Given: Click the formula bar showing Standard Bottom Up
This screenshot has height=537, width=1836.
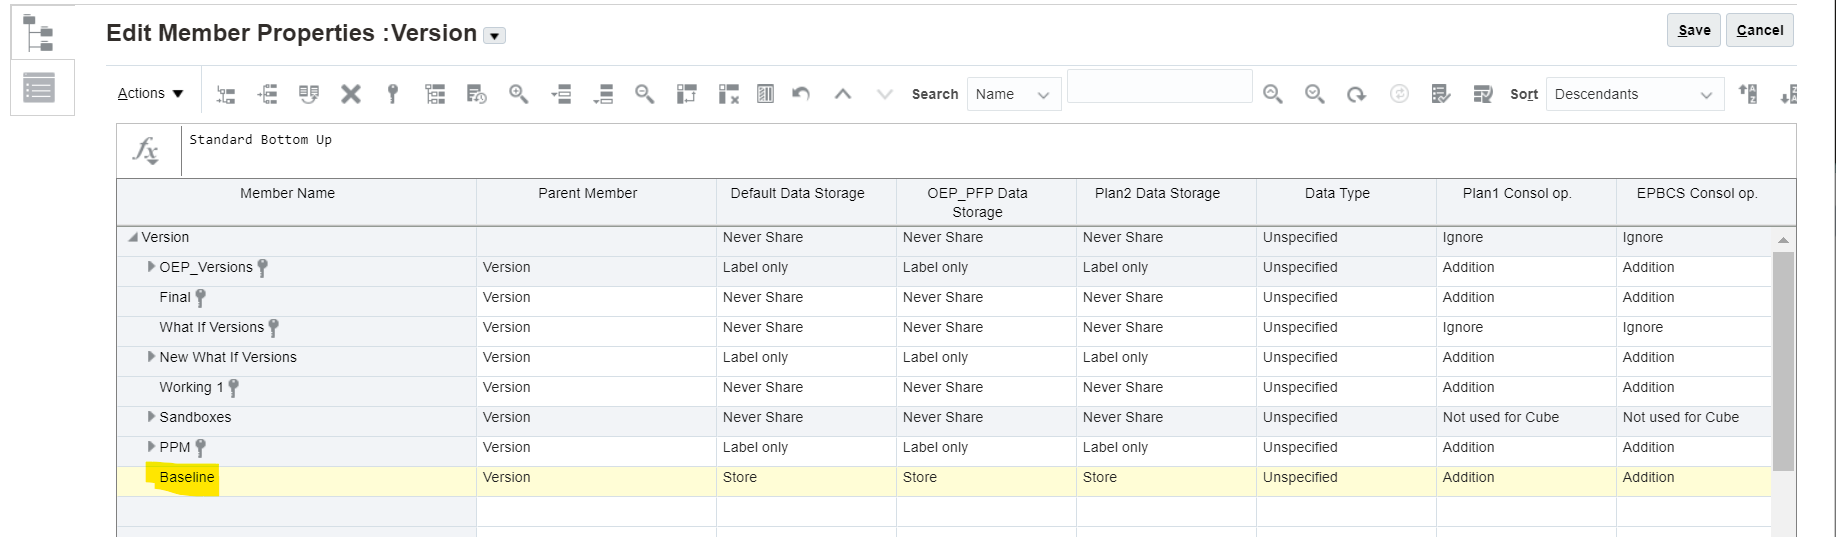Looking at the screenshot, I should click(988, 150).
